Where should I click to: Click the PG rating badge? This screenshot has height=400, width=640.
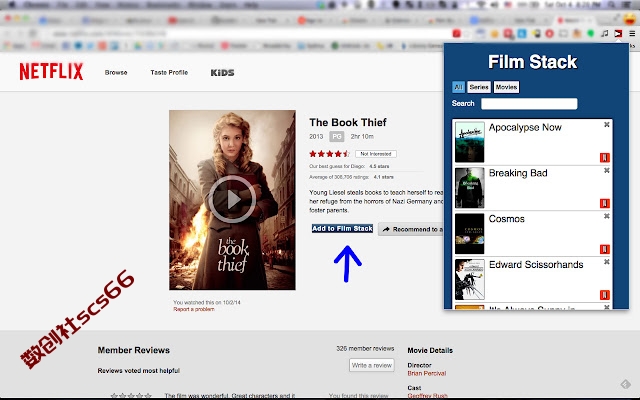(x=337, y=136)
